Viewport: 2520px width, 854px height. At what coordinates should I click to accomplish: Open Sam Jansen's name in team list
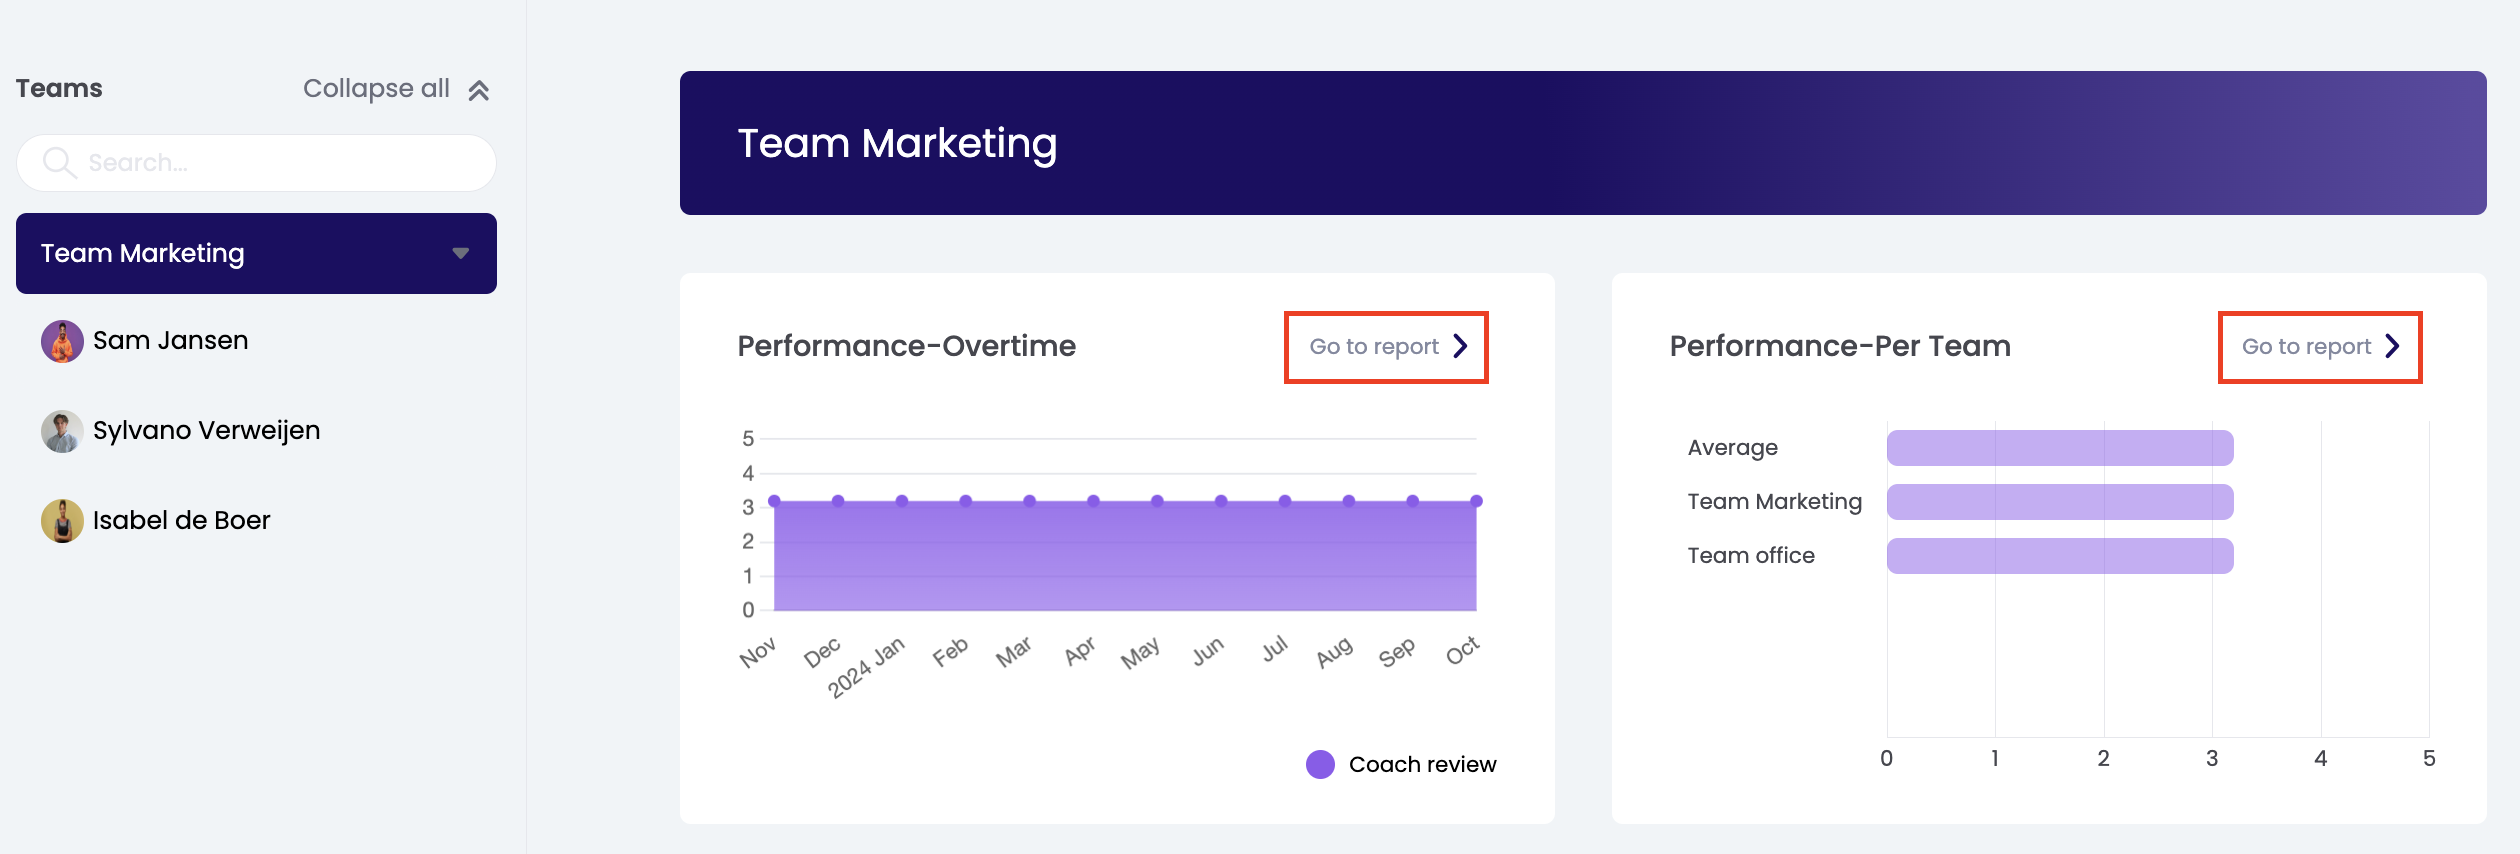pos(170,341)
